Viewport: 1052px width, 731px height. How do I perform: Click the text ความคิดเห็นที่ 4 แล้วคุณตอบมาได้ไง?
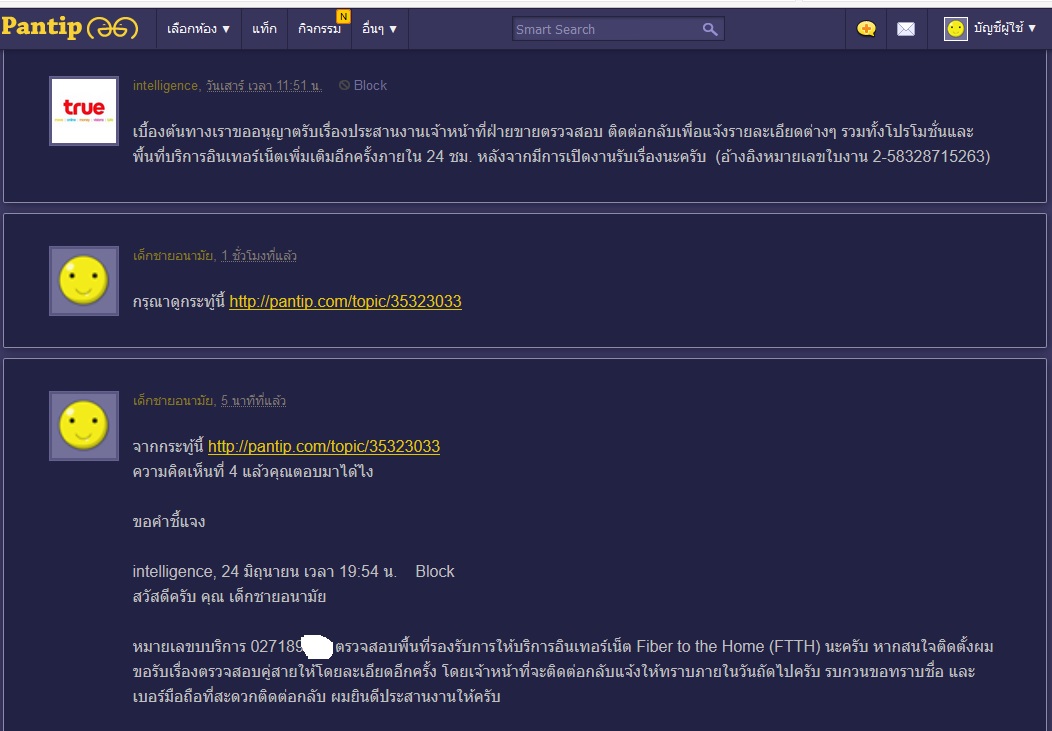click(253, 471)
